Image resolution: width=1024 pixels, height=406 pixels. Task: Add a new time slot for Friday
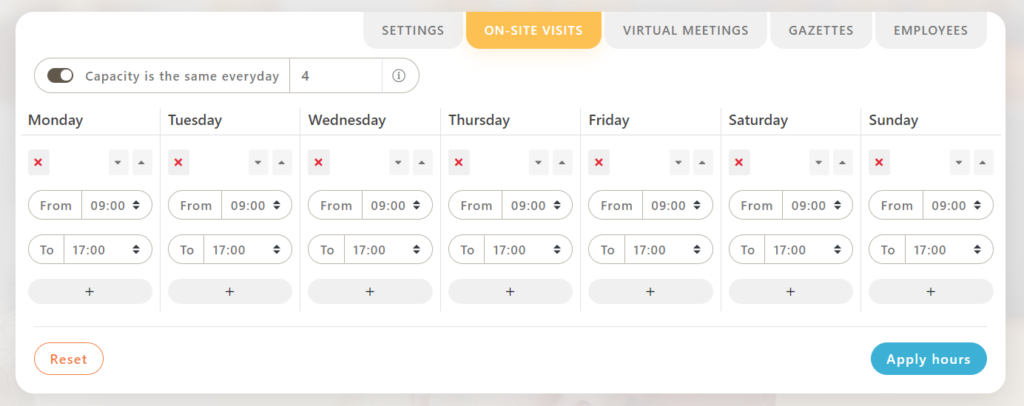point(650,291)
